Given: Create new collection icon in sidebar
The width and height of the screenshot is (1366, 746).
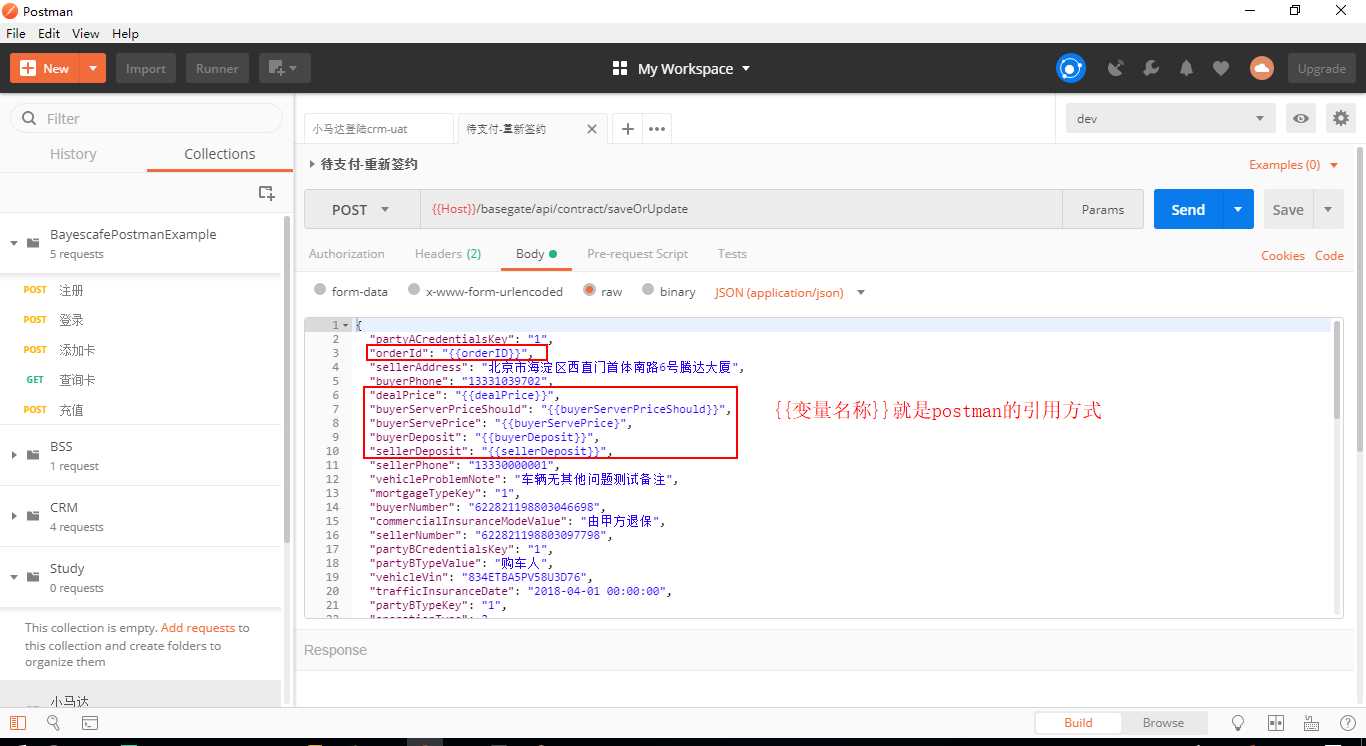Looking at the screenshot, I should coord(266,193).
